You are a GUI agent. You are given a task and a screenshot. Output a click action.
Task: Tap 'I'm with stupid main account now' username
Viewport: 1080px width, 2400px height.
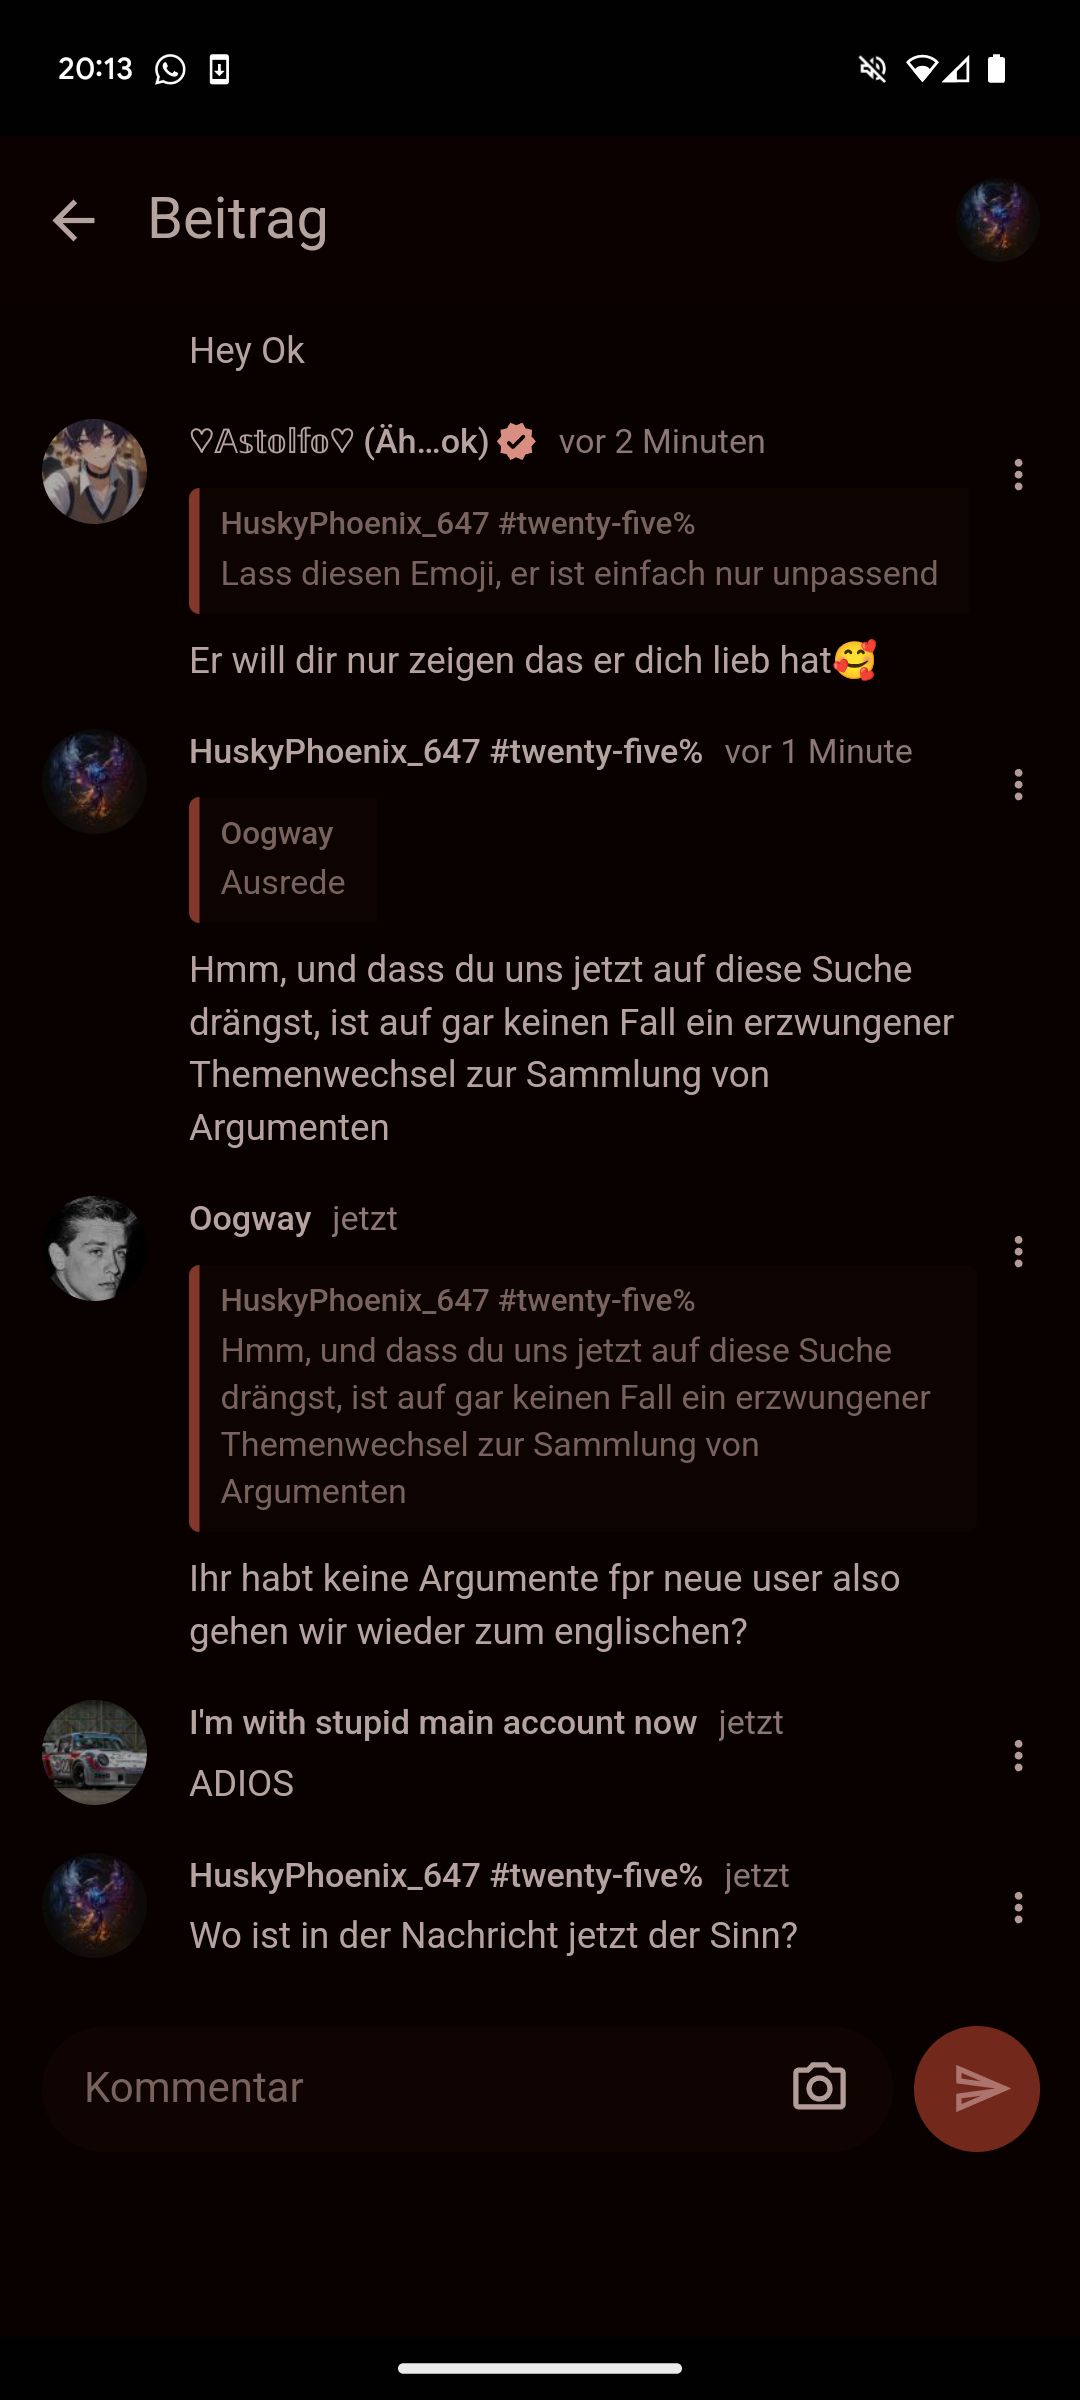click(x=443, y=1723)
